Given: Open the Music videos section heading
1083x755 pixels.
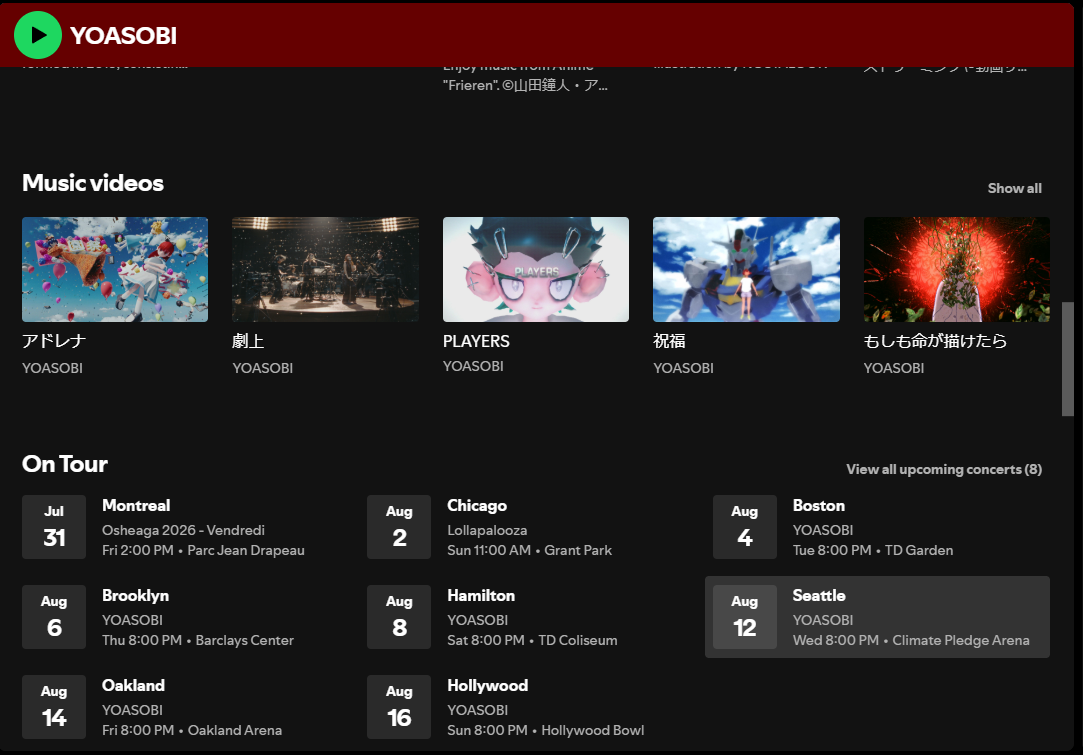Looking at the screenshot, I should click(93, 183).
